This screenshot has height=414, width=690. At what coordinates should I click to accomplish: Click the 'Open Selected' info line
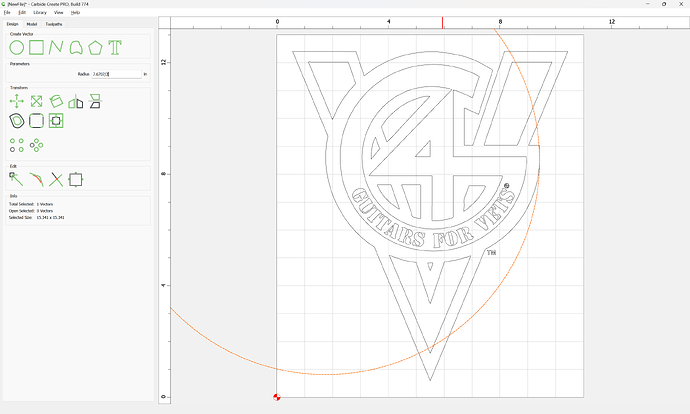[x=31, y=211]
